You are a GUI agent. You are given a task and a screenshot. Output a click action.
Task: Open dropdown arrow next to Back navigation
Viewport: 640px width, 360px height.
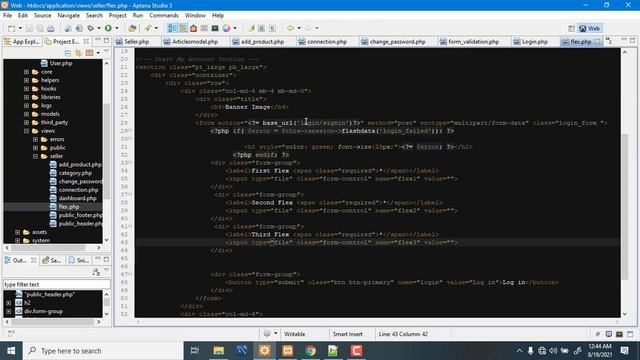299,28
